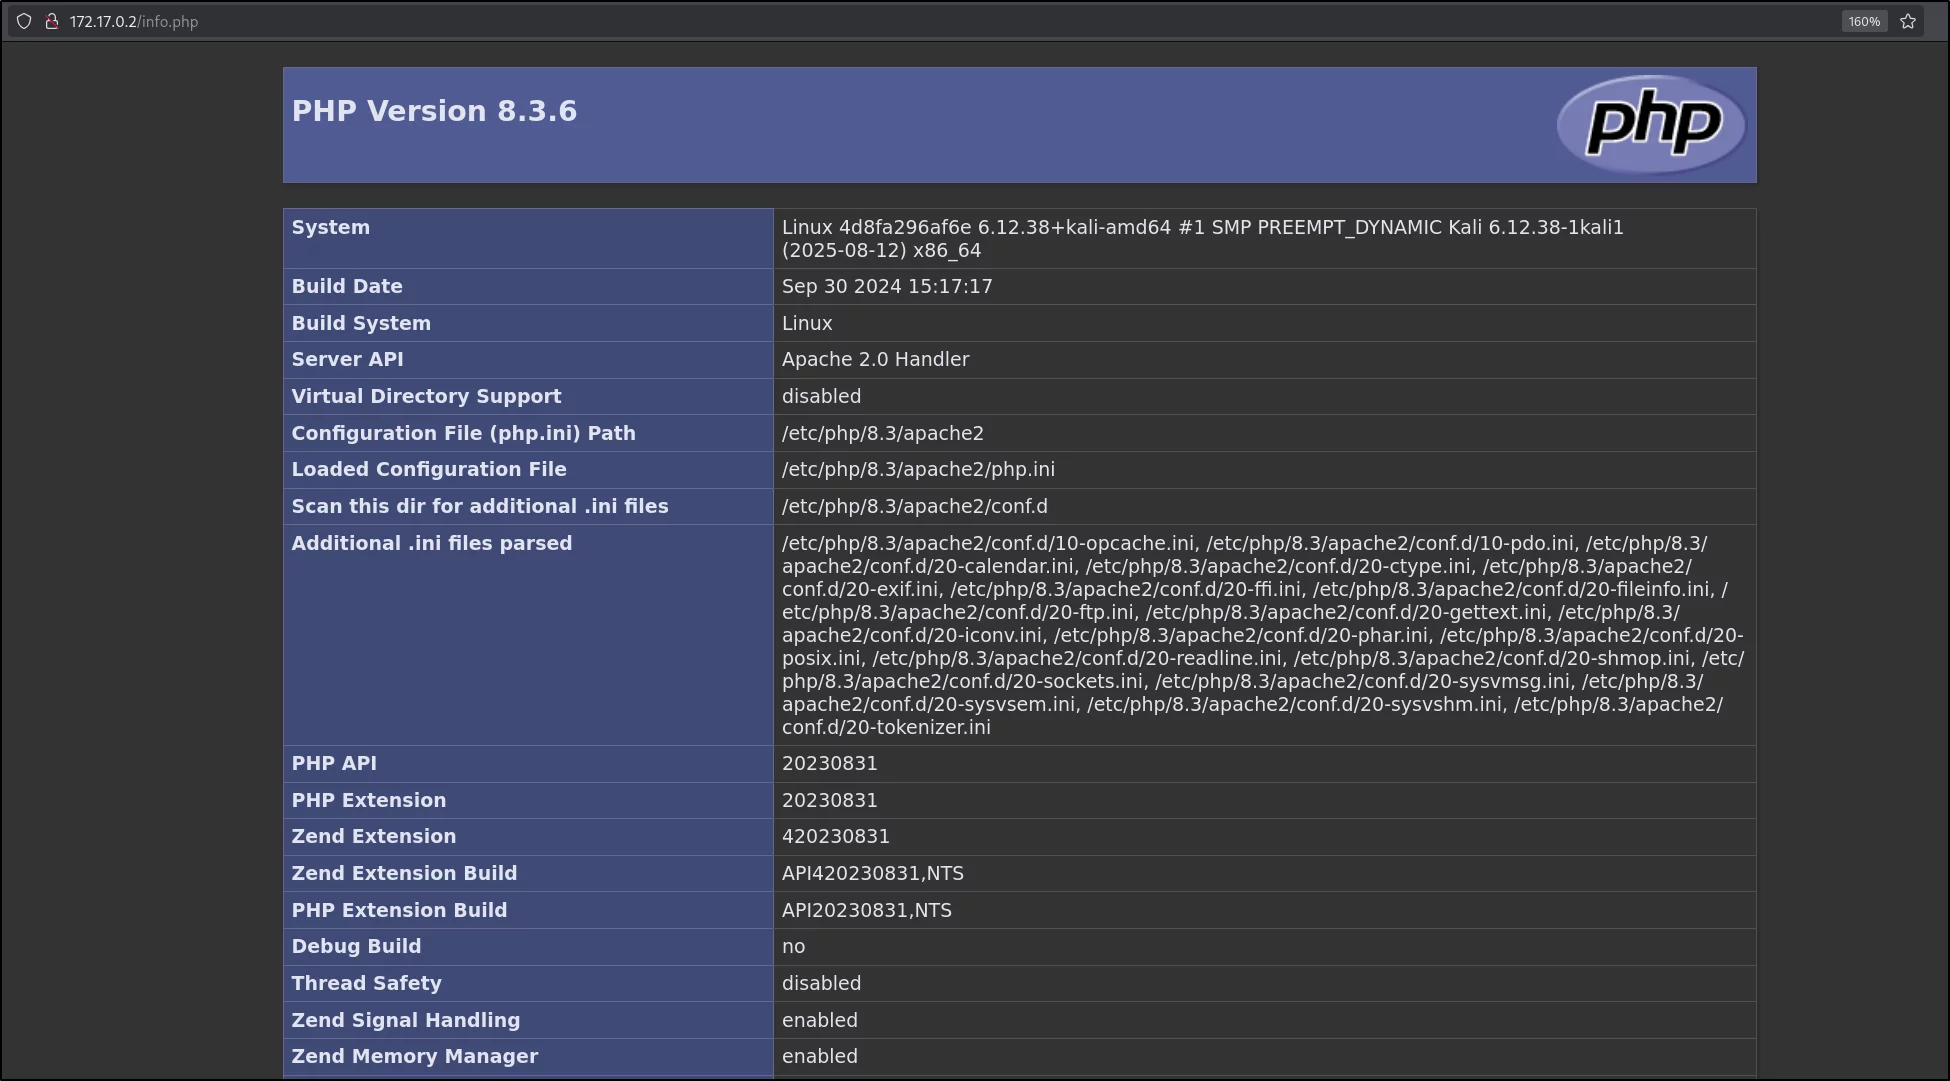Select 'API20230831,NTS' value
The width and height of the screenshot is (1950, 1081).
pos(867,910)
